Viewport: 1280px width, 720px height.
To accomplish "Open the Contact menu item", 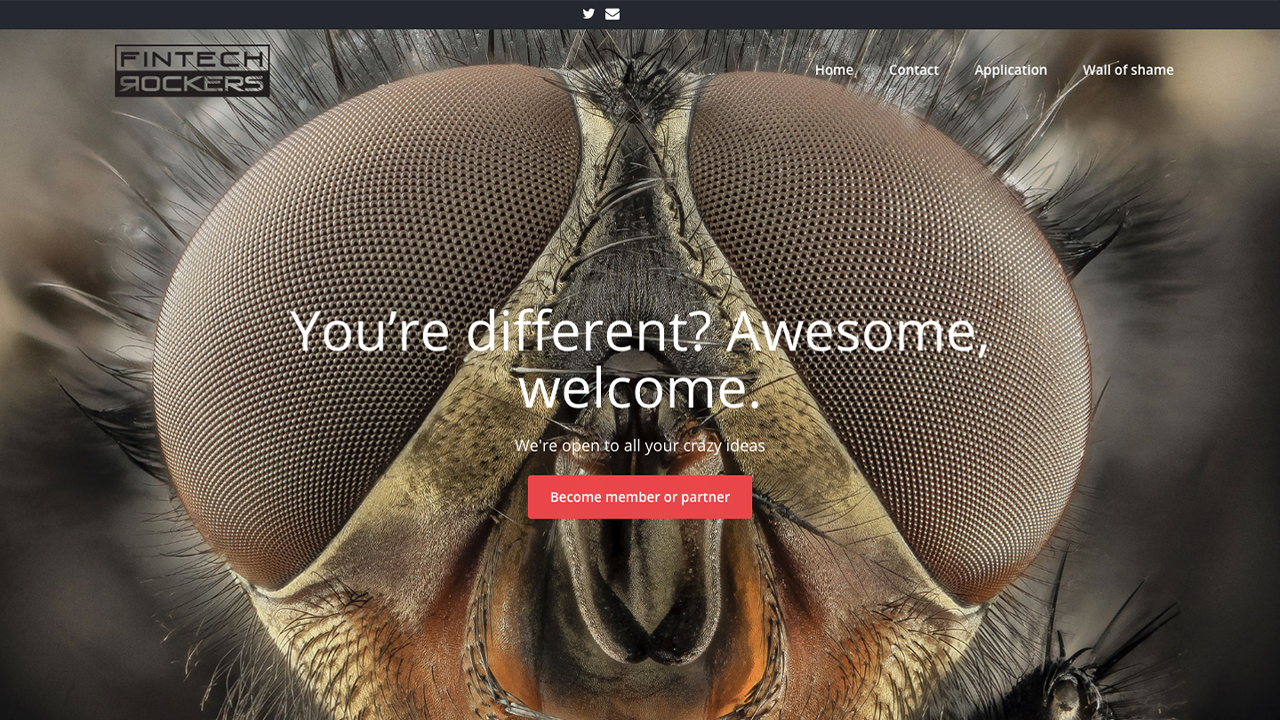I will coord(913,70).
